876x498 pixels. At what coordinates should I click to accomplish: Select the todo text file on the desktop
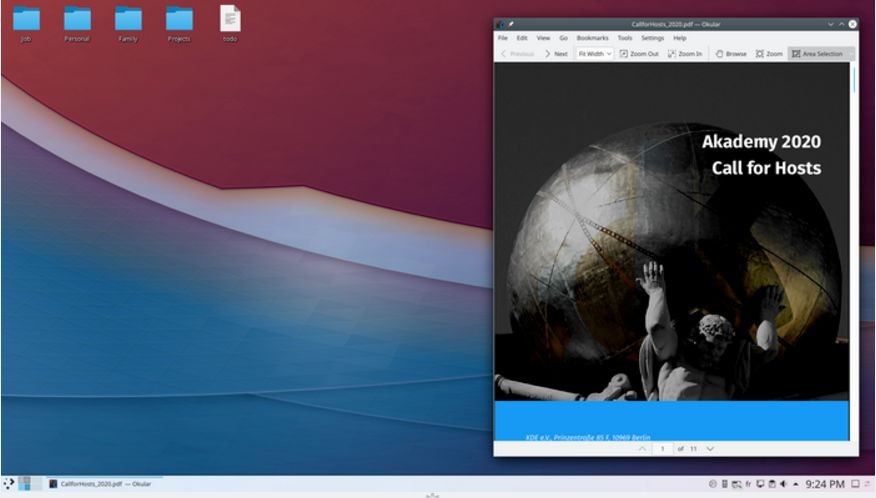click(230, 23)
